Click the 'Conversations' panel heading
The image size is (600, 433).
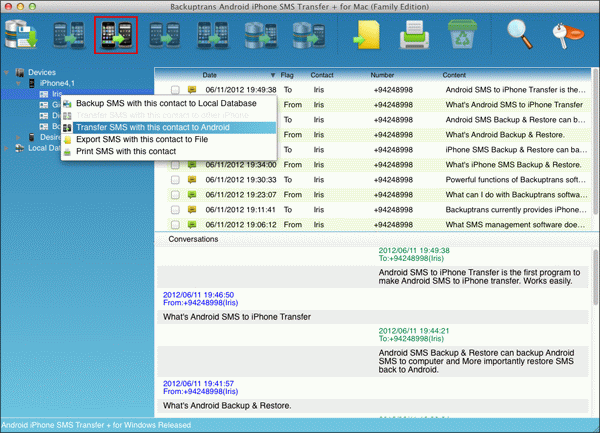193,239
